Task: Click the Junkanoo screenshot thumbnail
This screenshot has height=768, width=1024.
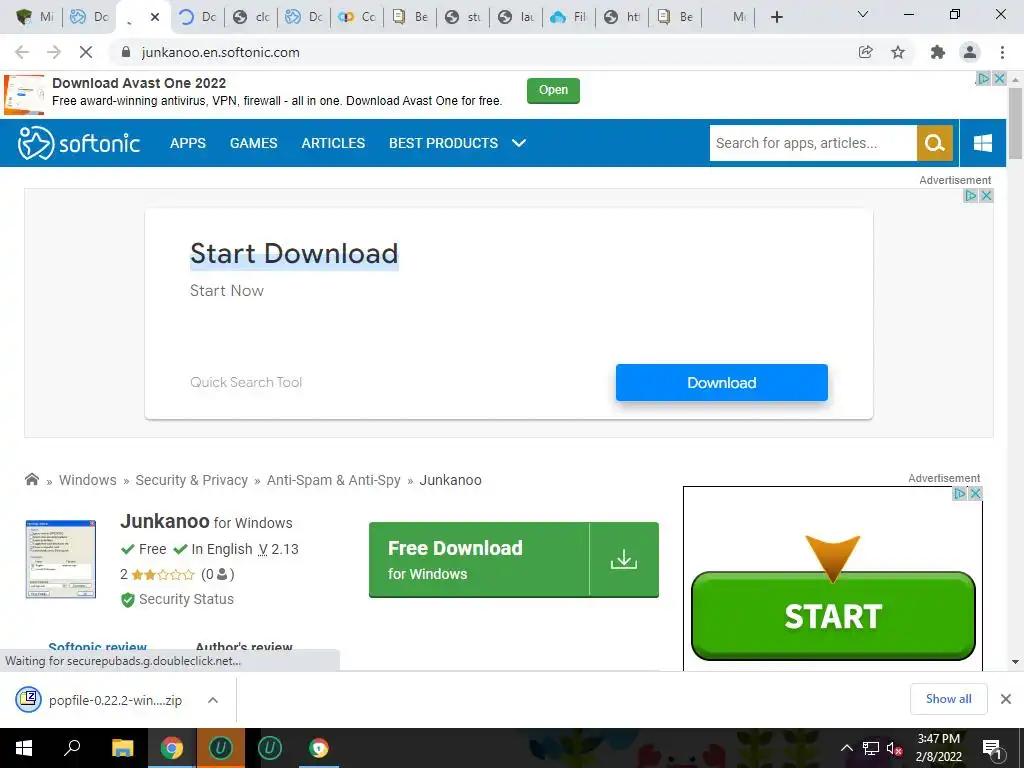Action: (x=61, y=559)
